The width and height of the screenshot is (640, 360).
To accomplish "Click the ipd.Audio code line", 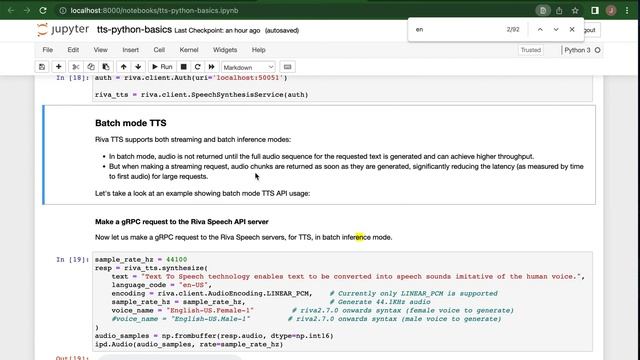I will [x=189, y=344].
